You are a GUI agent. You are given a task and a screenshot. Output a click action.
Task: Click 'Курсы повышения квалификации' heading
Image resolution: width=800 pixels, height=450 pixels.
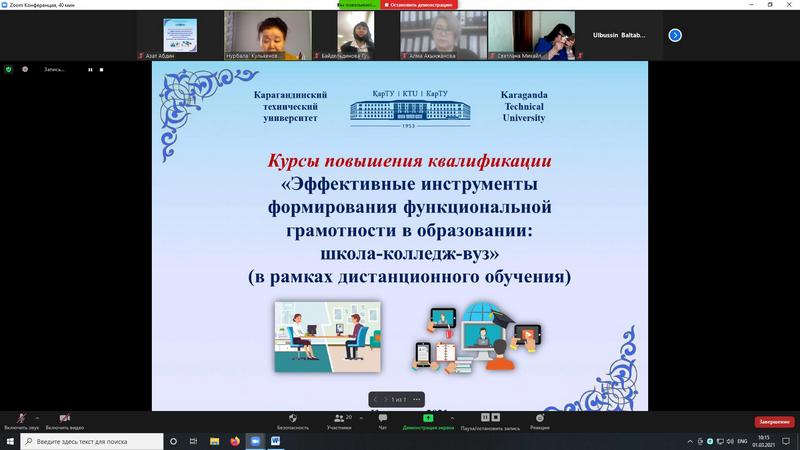tap(410, 161)
